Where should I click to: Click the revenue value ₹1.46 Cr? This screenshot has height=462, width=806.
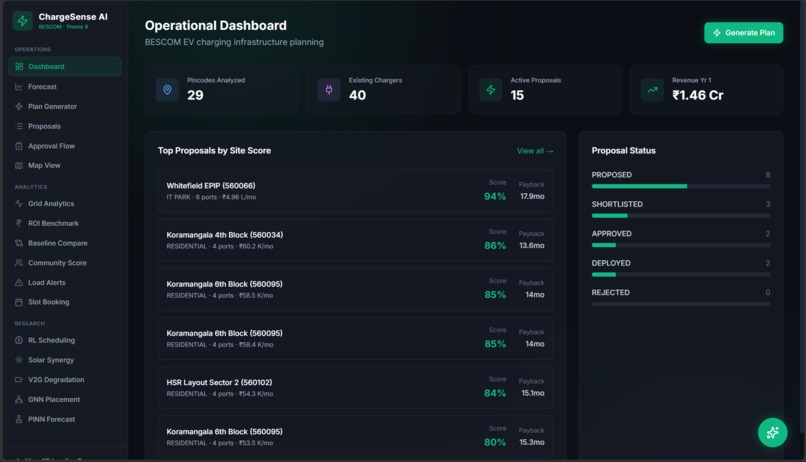(x=698, y=96)
